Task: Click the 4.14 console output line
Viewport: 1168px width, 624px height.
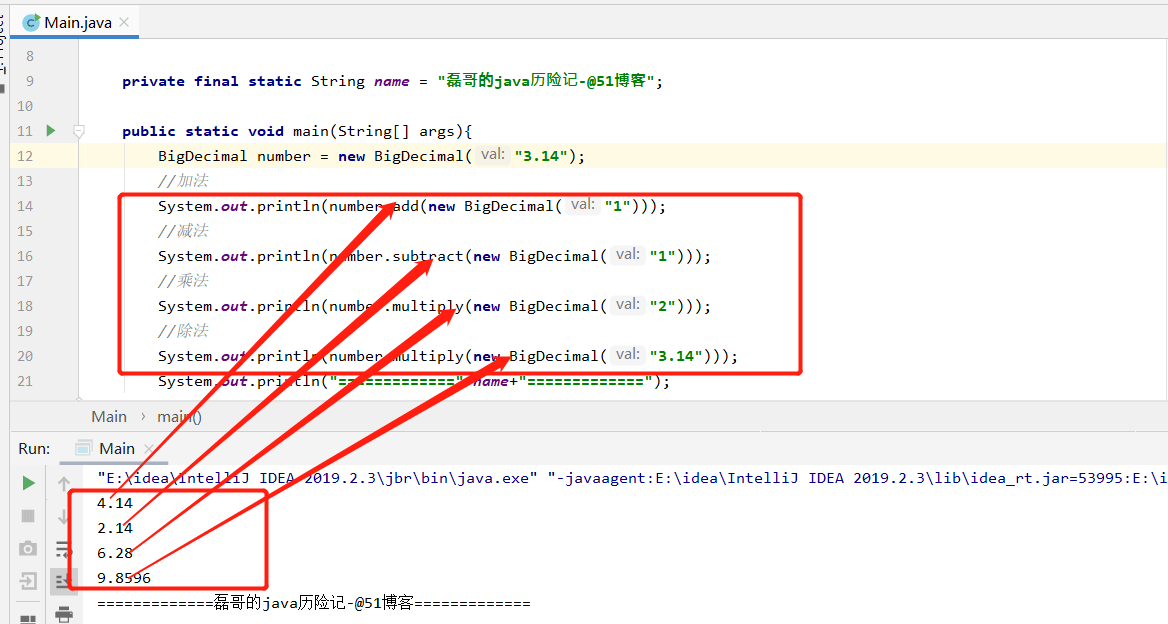Action: [115, 503]
